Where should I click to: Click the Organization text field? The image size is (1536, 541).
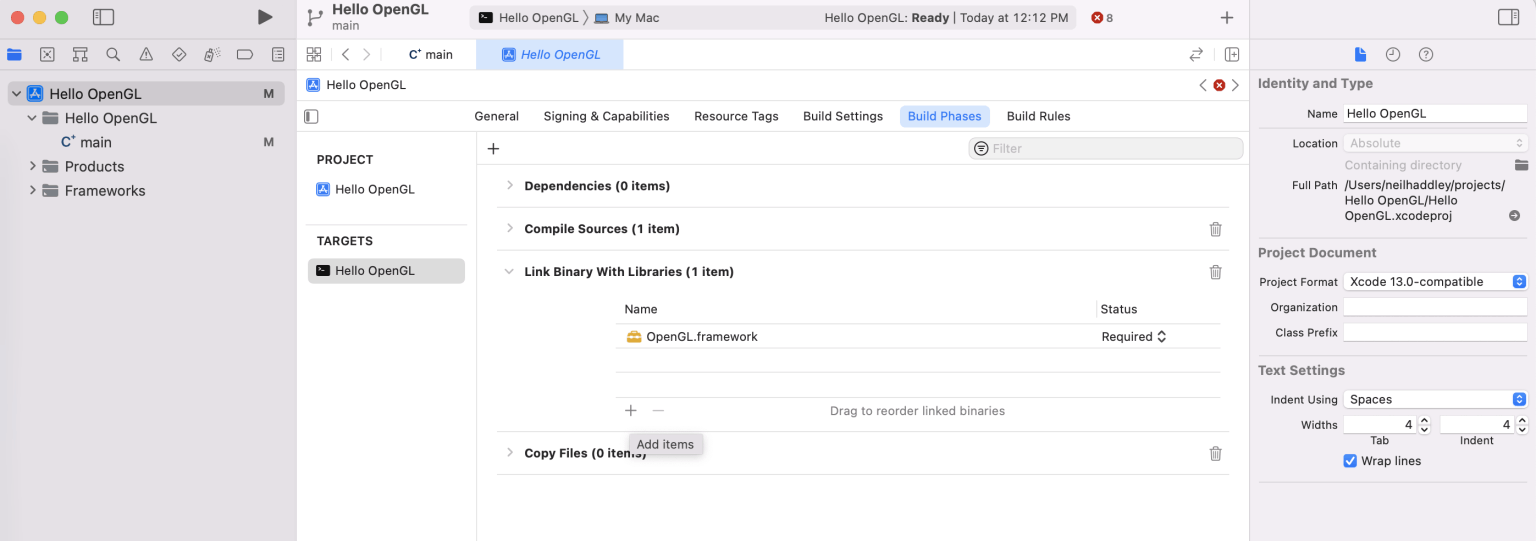1435,307
